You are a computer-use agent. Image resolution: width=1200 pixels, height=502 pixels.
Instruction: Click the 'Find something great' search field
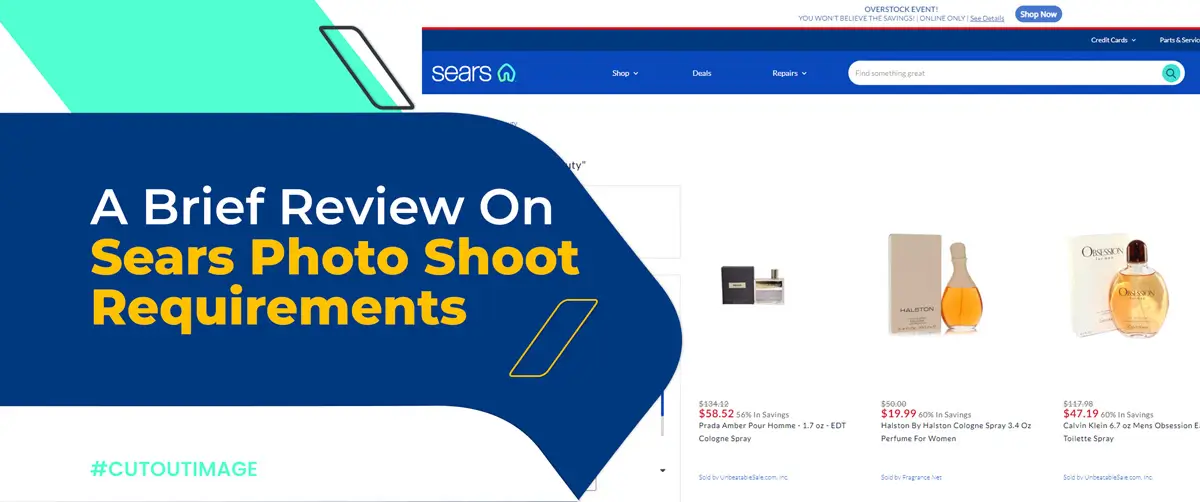[1003, 73]
